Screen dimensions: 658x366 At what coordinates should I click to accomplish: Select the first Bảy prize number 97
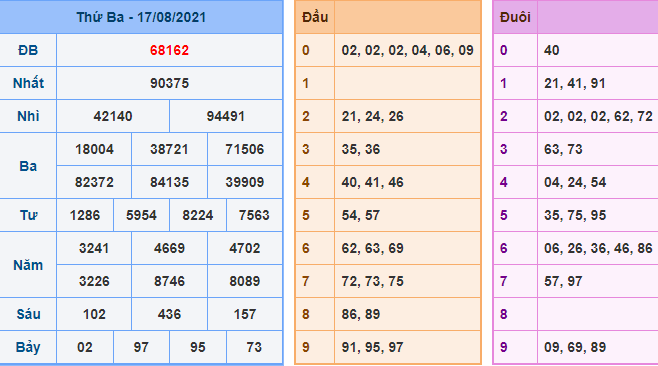click(x=141, y=348)
